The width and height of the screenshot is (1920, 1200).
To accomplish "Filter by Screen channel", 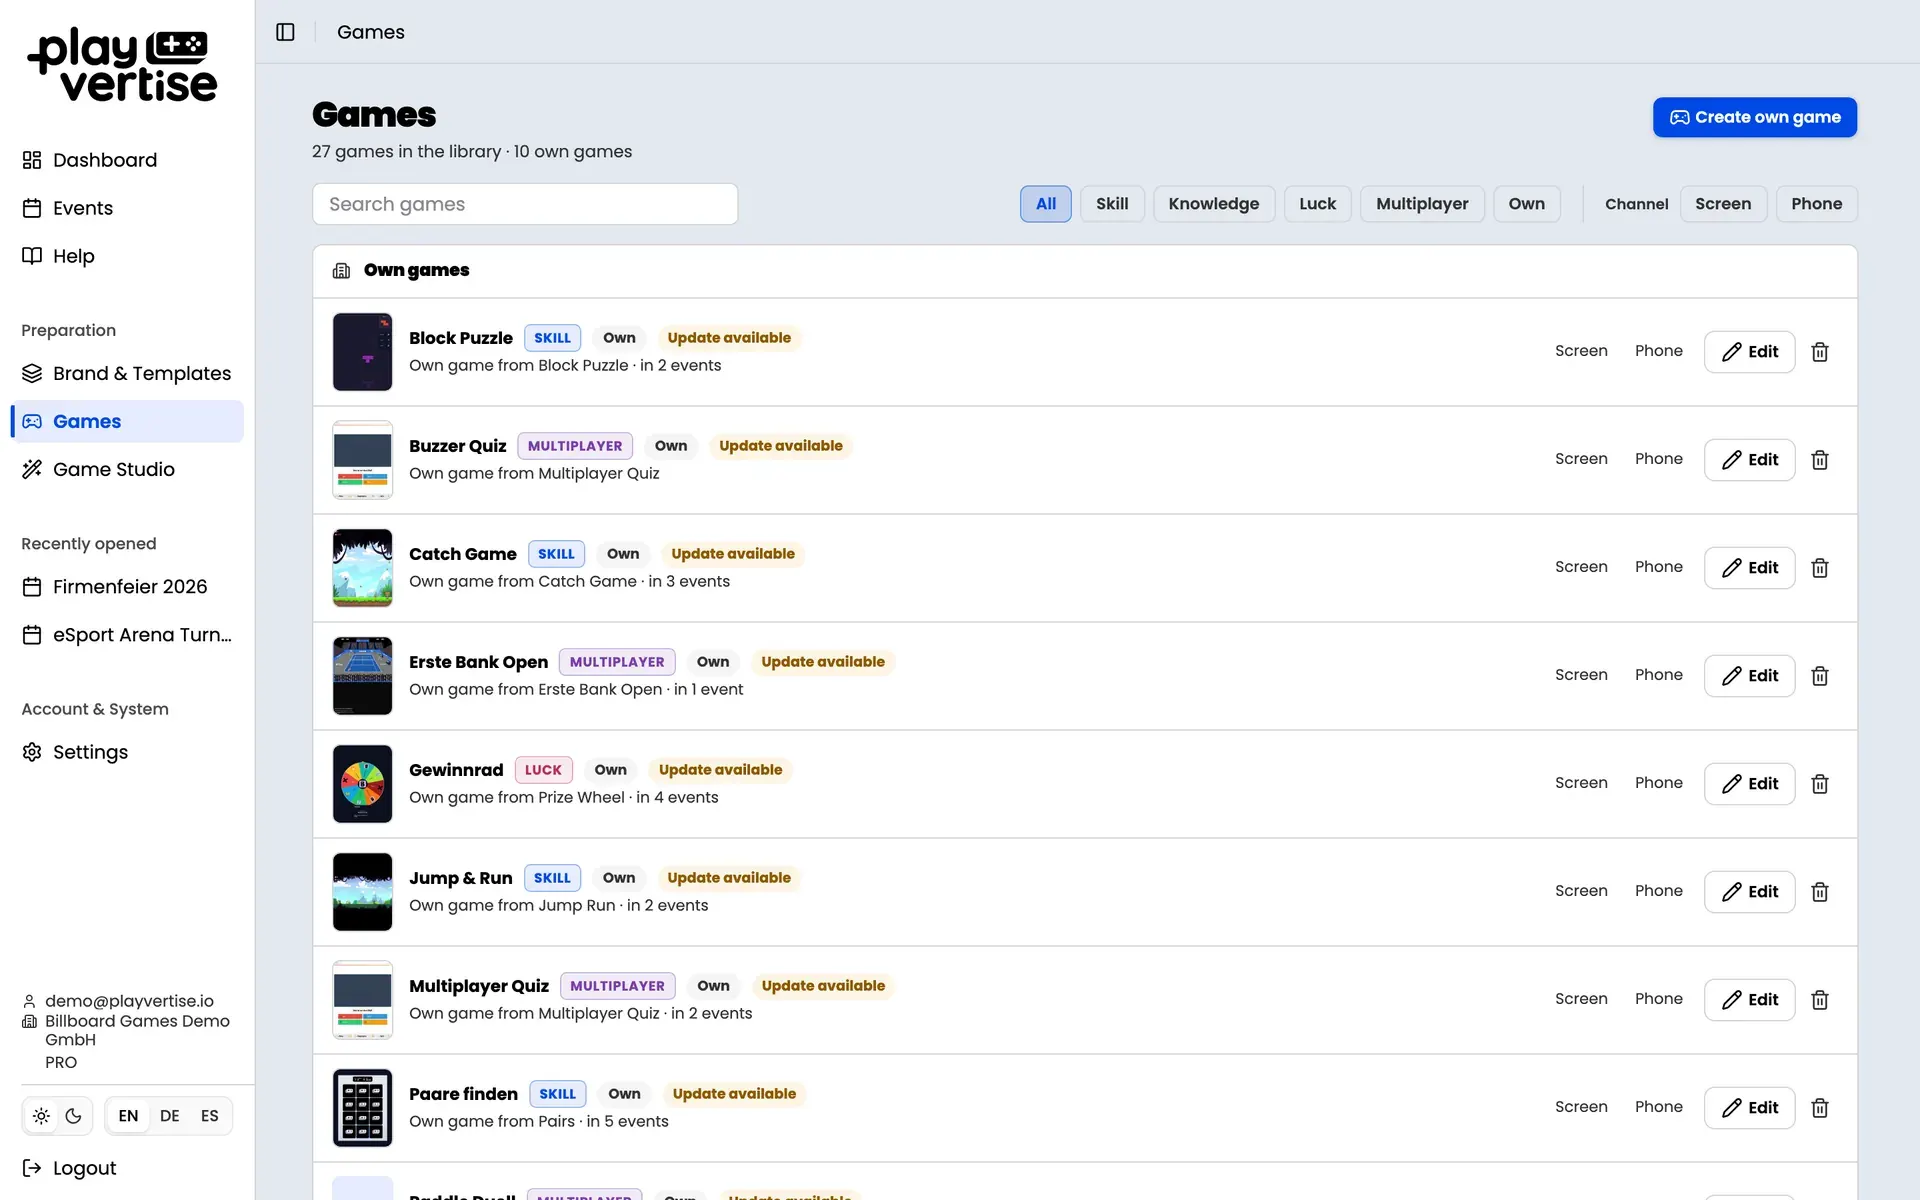I will pos(1723,204).
